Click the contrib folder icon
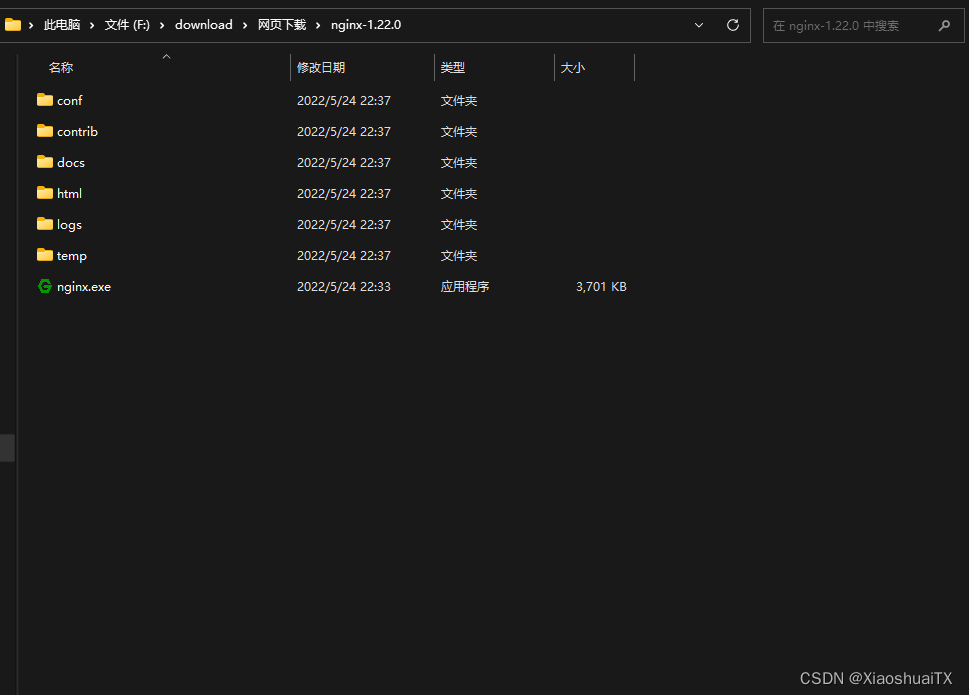 [x=44, y=130]
